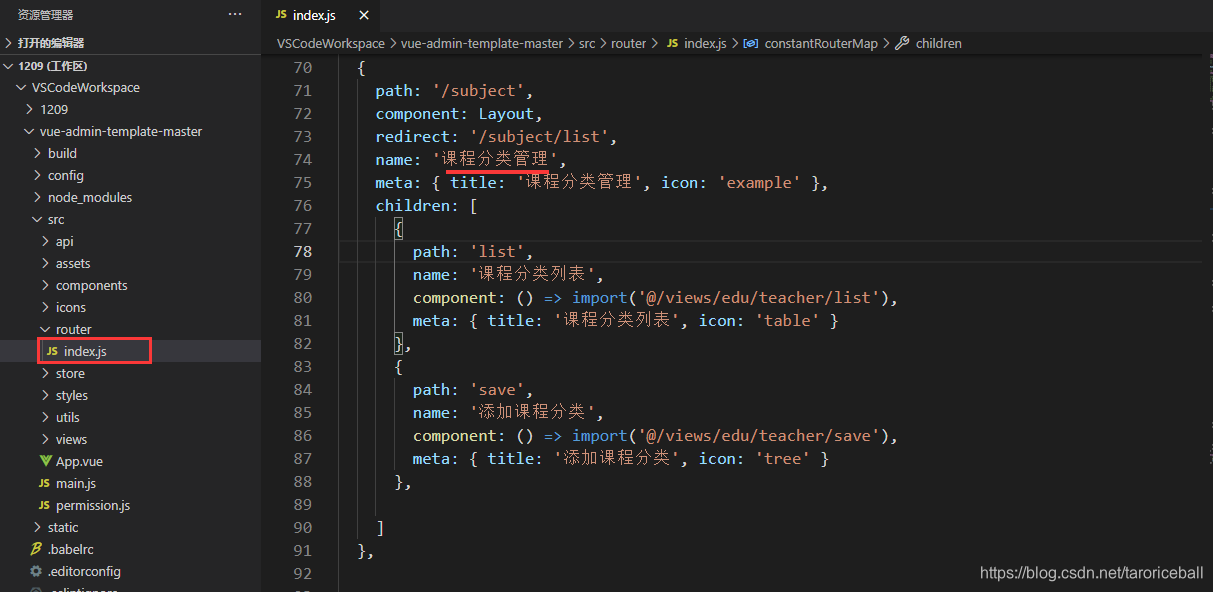1213x592 pixels.
Task: Select the index.js editor tab
Action: (322, 15)
